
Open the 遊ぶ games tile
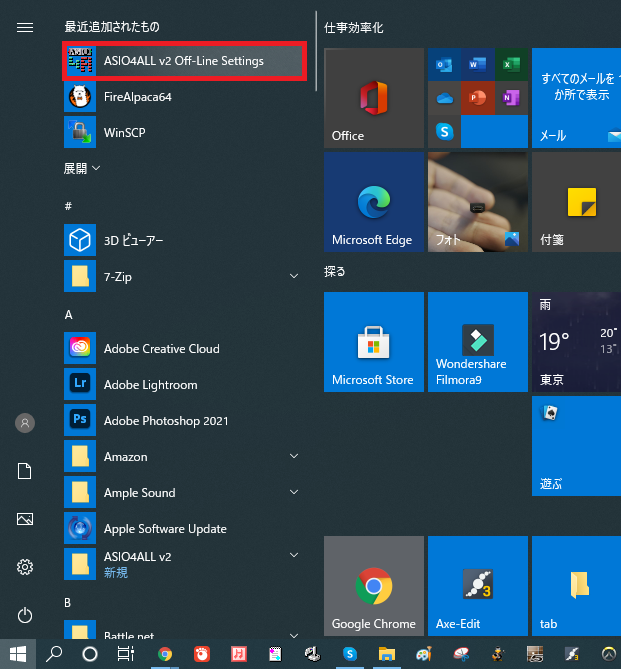click(576, 446)
